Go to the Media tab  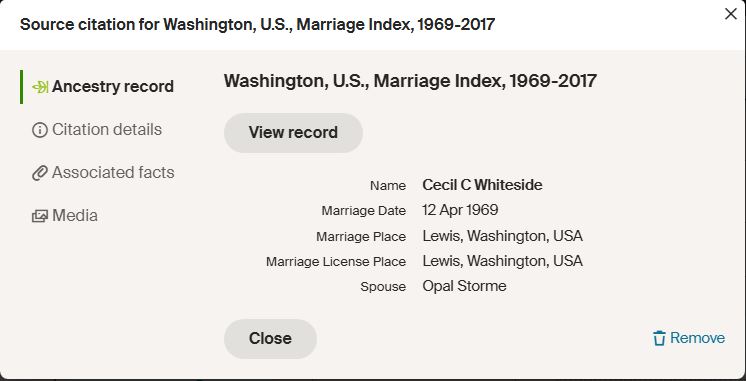click(x=75, y=215)
